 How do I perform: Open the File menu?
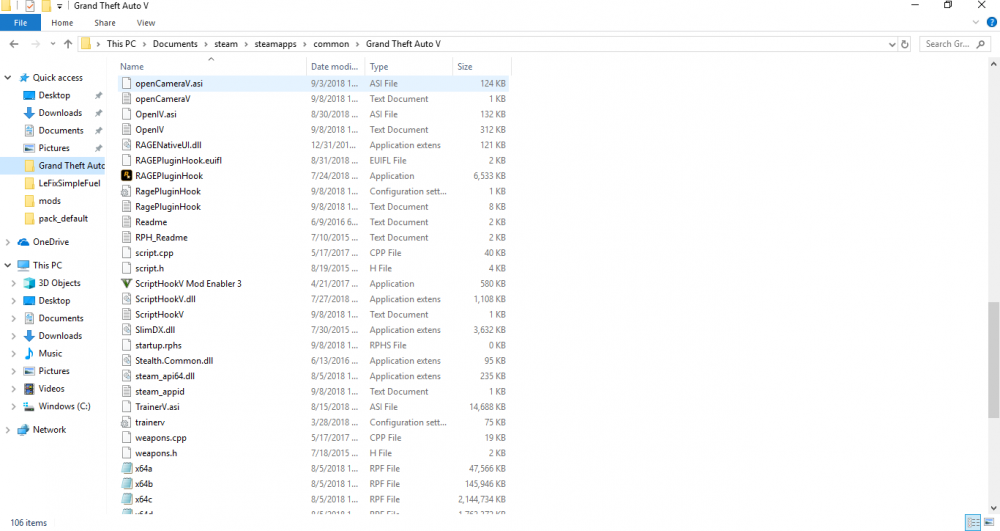pos(20,22)
